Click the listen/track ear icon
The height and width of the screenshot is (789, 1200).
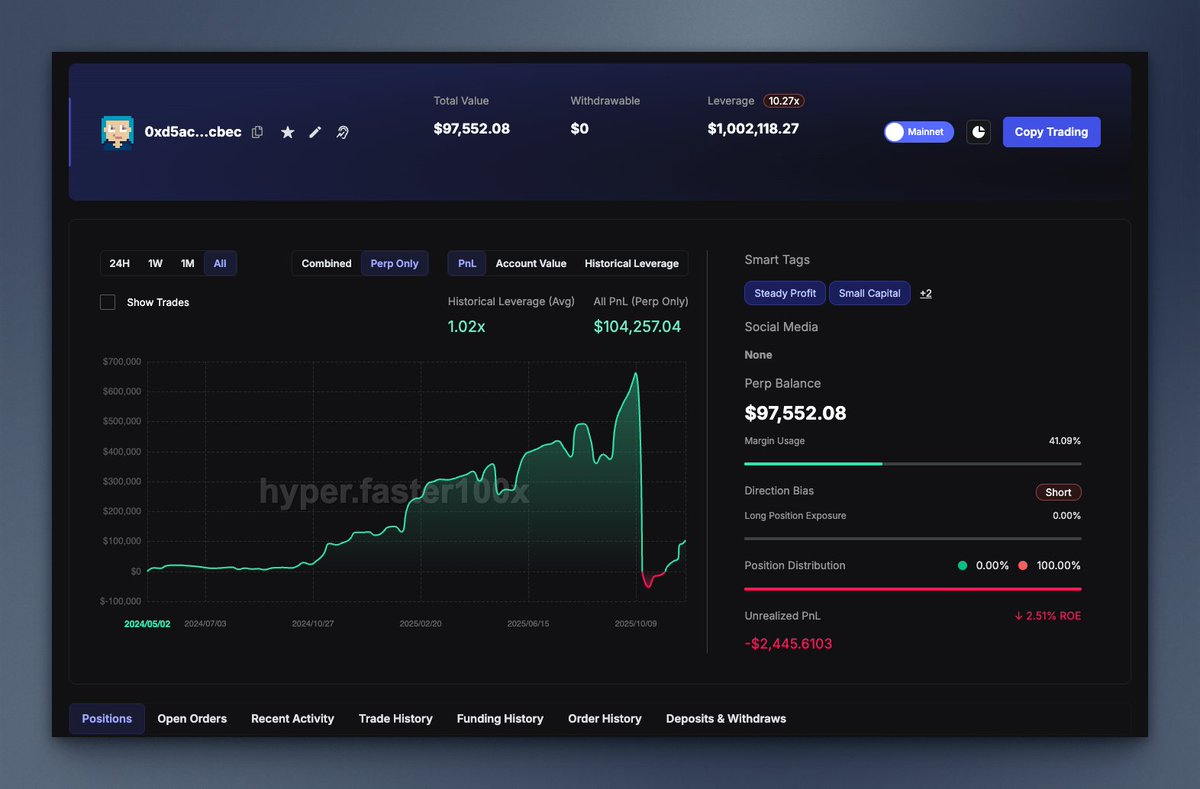point(342,132)
